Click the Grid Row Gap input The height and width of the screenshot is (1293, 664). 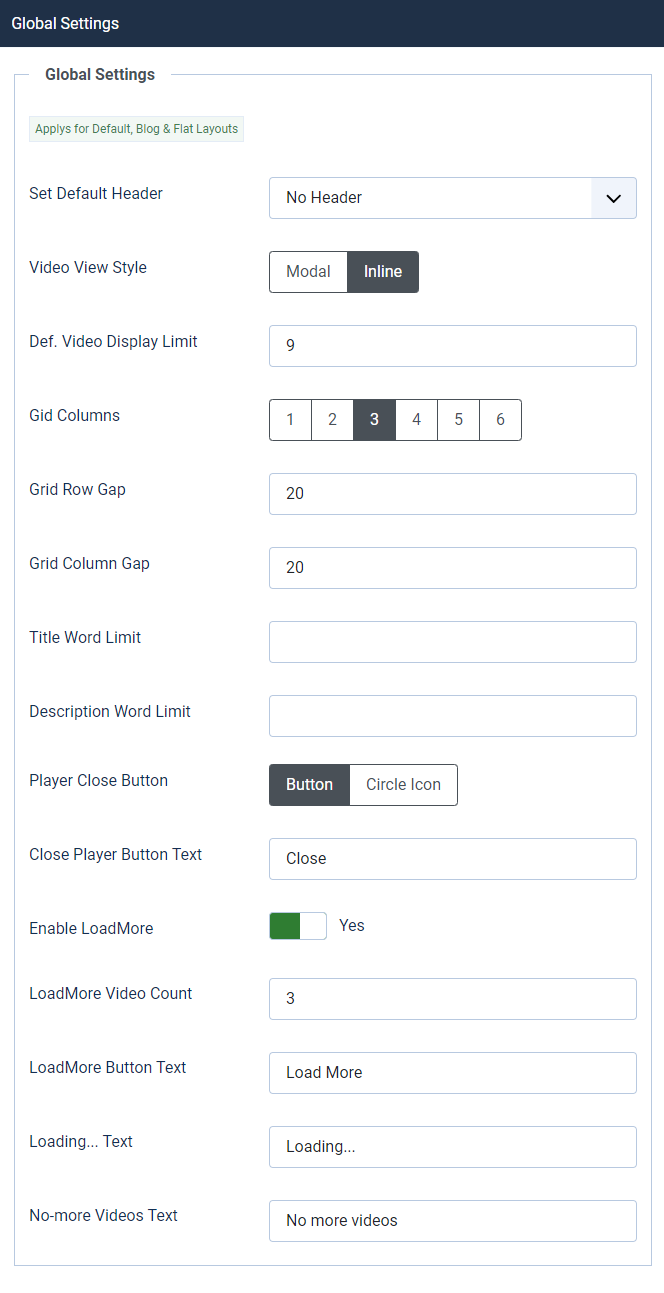click(452, 494)
